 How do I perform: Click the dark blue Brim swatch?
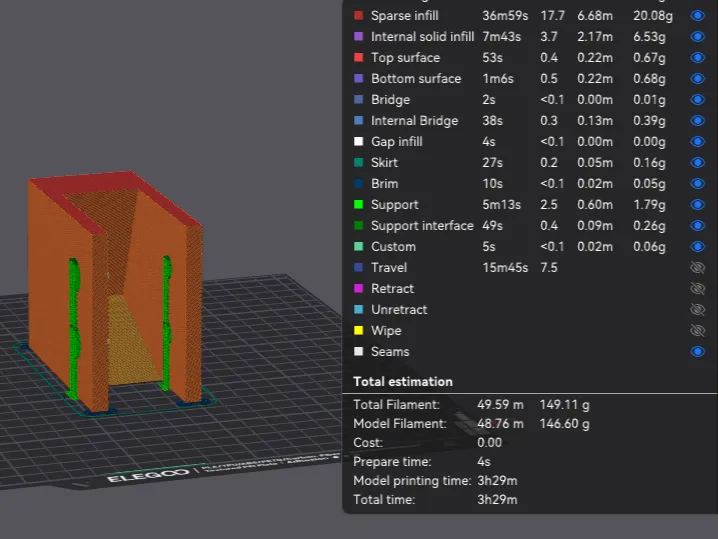tap(359, 183)
